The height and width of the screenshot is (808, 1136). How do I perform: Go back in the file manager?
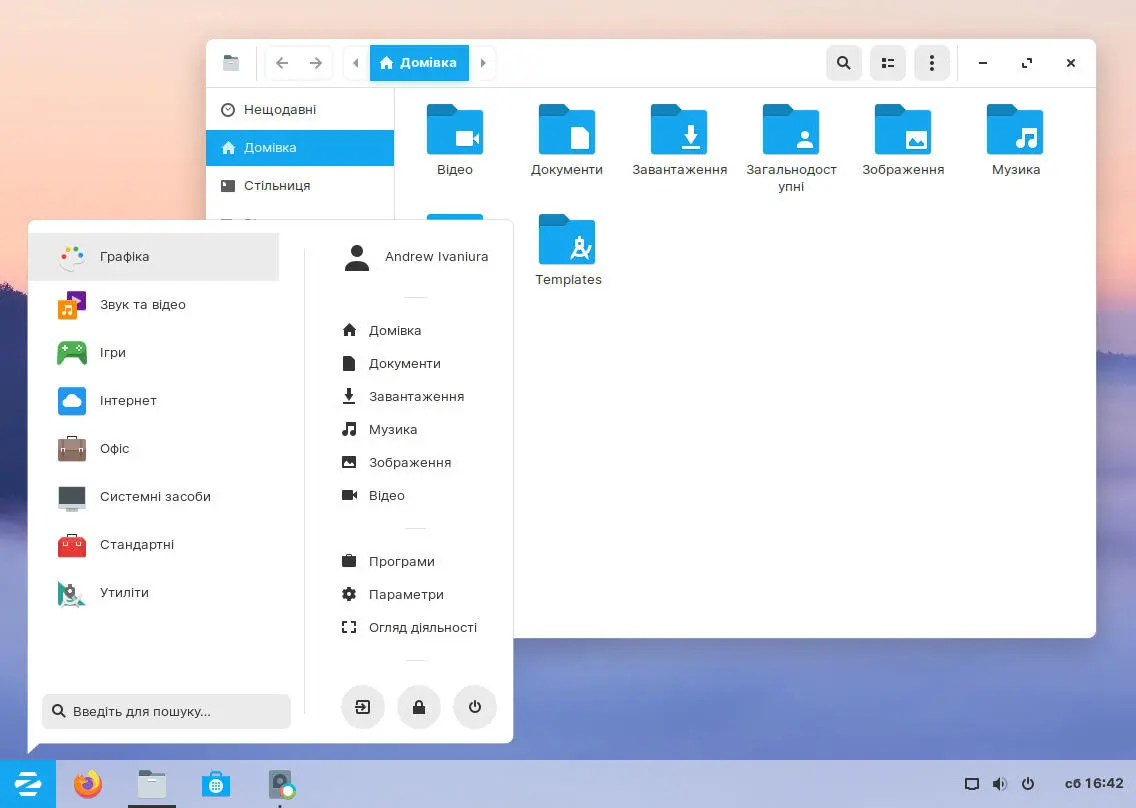point(282,63)
